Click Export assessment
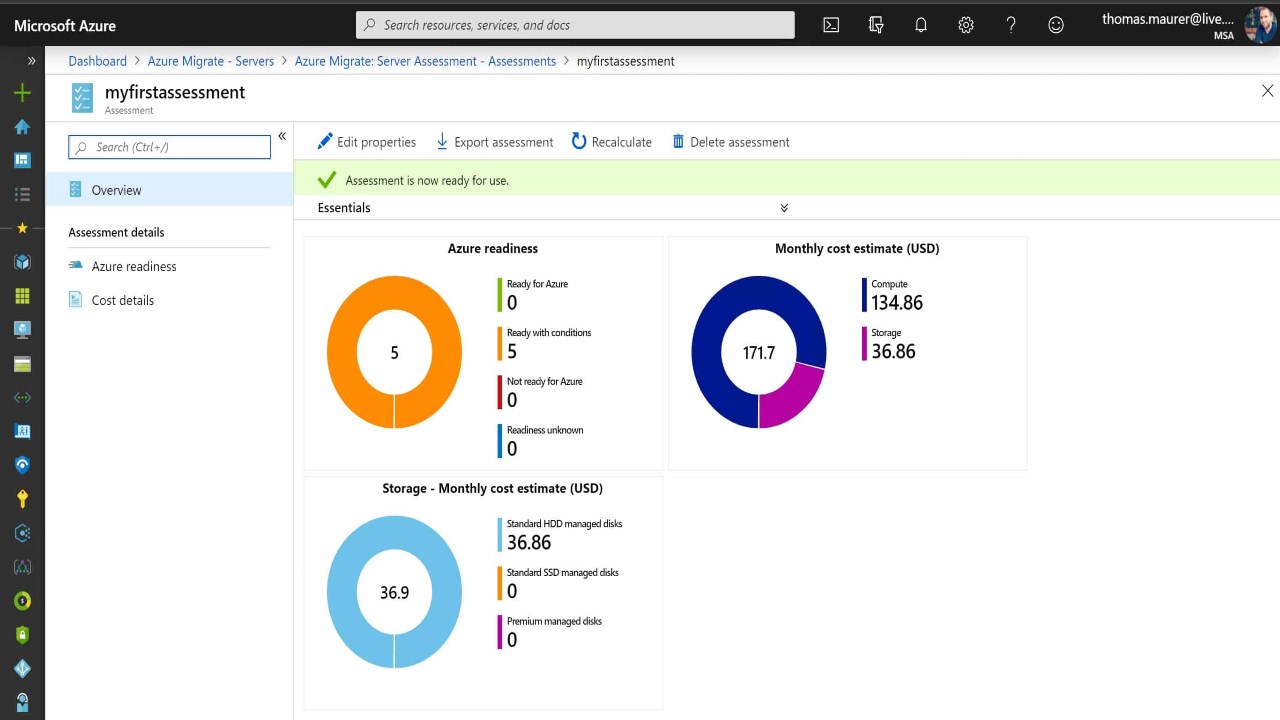Viewport: 1280px width, 720px height. pyautogui.click(x=494, y=142)
